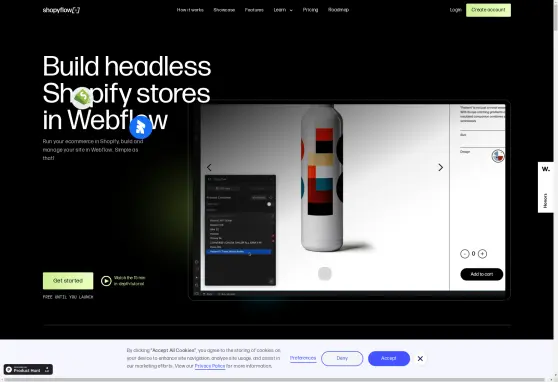Click the blue Webflow badge icon
The height and width of the screenshot is (382, 558).
141,127
